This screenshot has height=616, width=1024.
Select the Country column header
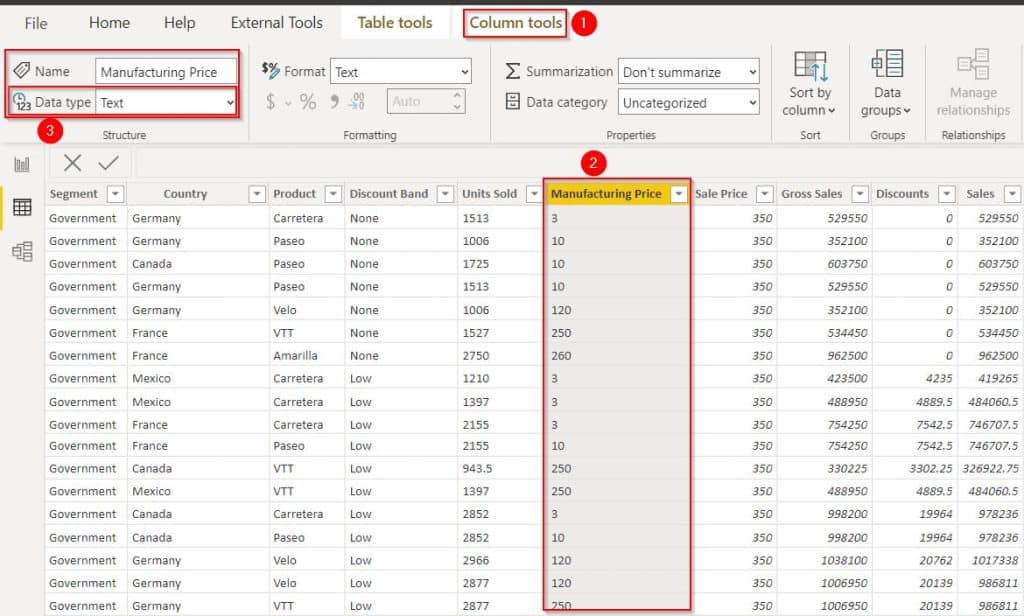pos(185,194)
